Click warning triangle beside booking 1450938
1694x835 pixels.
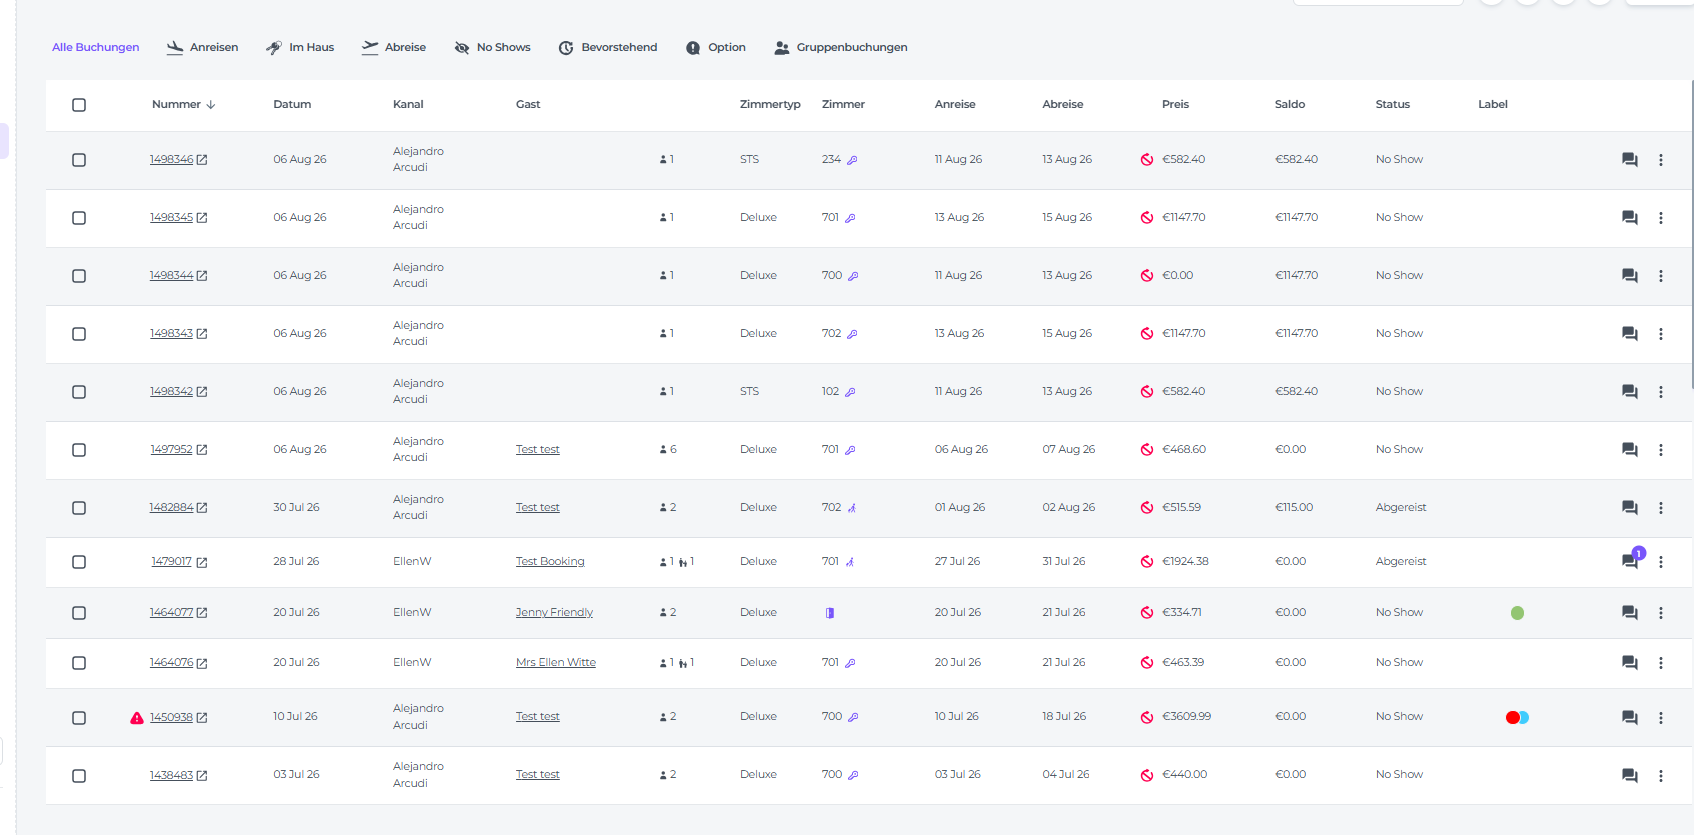click(x=137, y=718)
